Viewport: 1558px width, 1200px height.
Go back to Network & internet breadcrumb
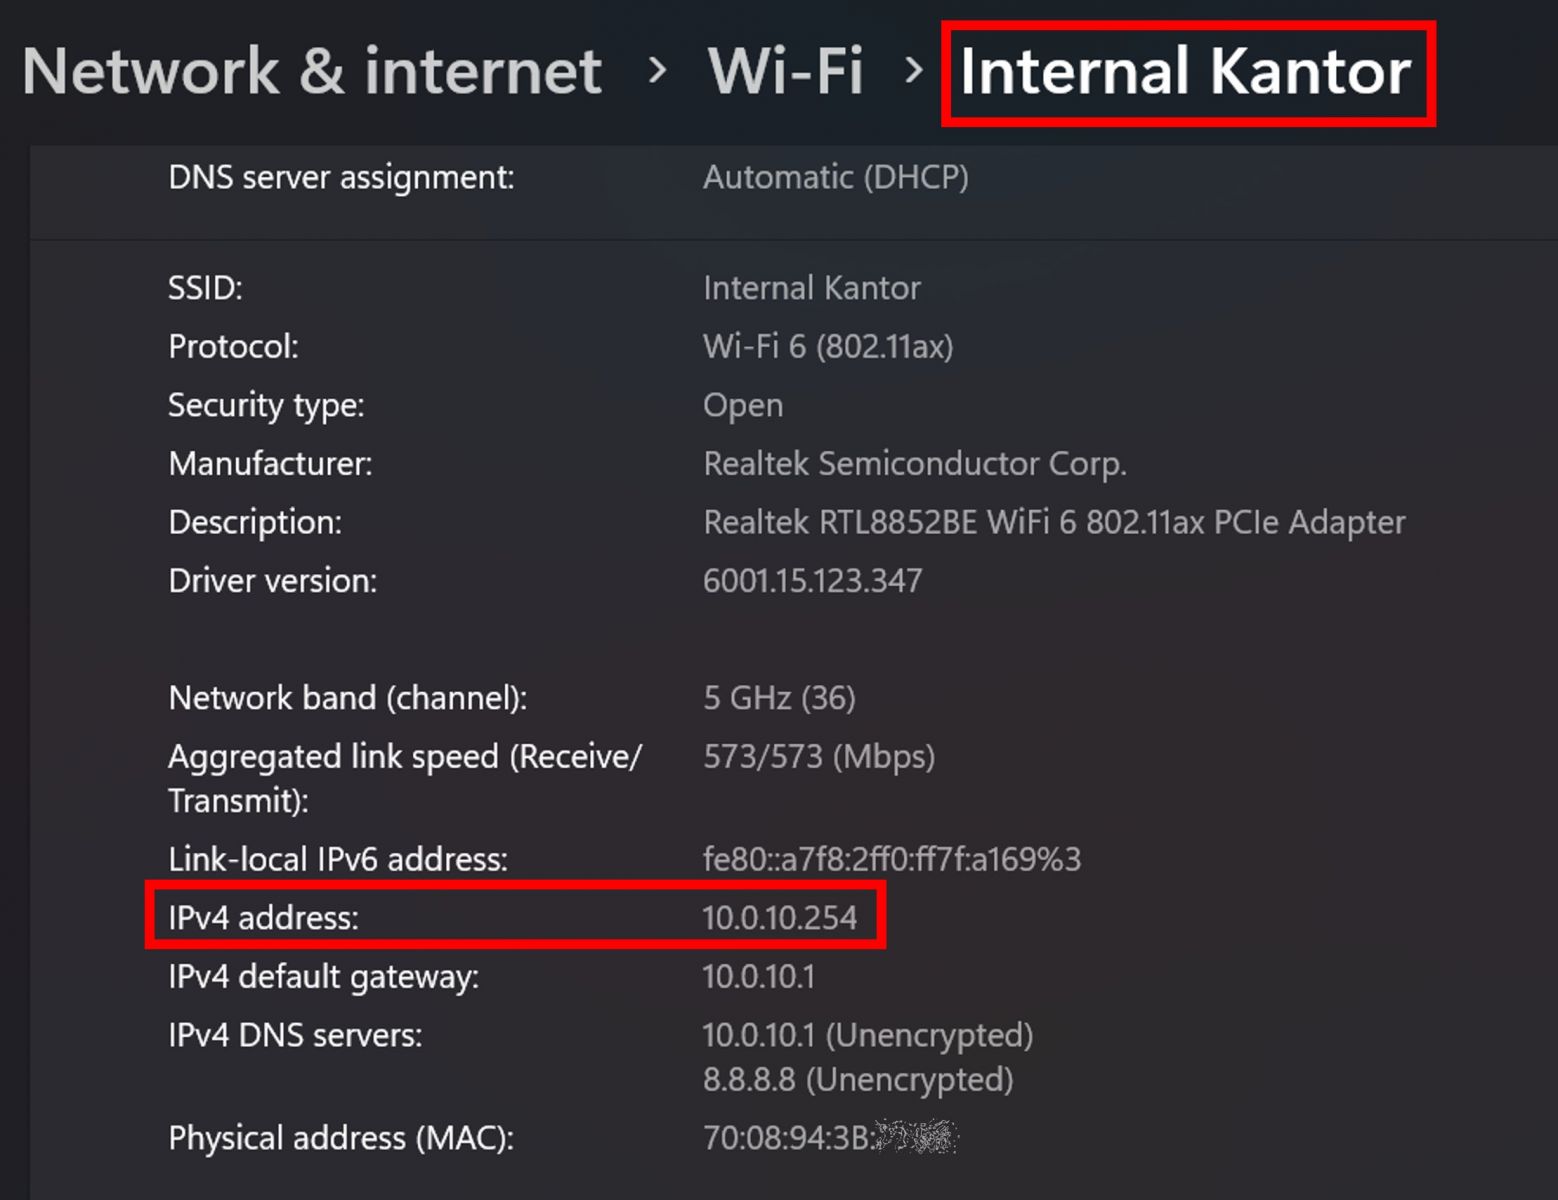[311, 72]
